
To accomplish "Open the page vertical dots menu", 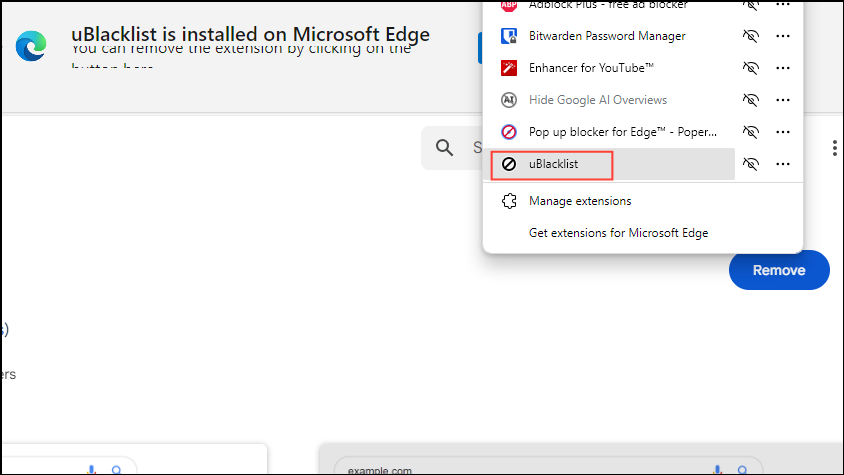I will [x=834, y=148].
